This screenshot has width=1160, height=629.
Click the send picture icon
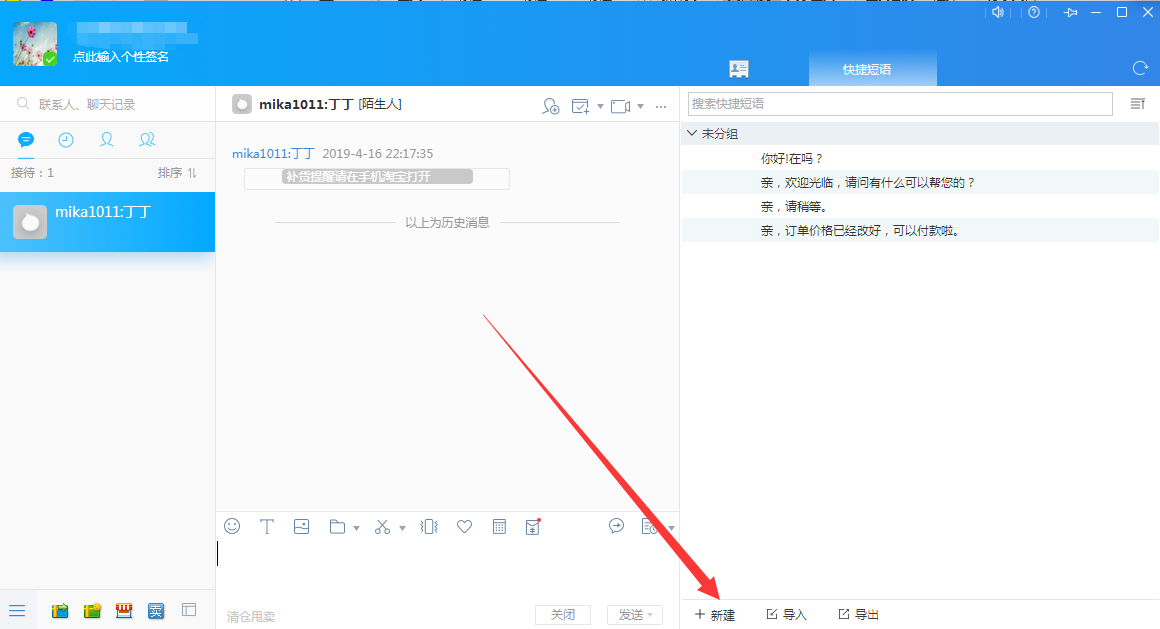(301, 527)
